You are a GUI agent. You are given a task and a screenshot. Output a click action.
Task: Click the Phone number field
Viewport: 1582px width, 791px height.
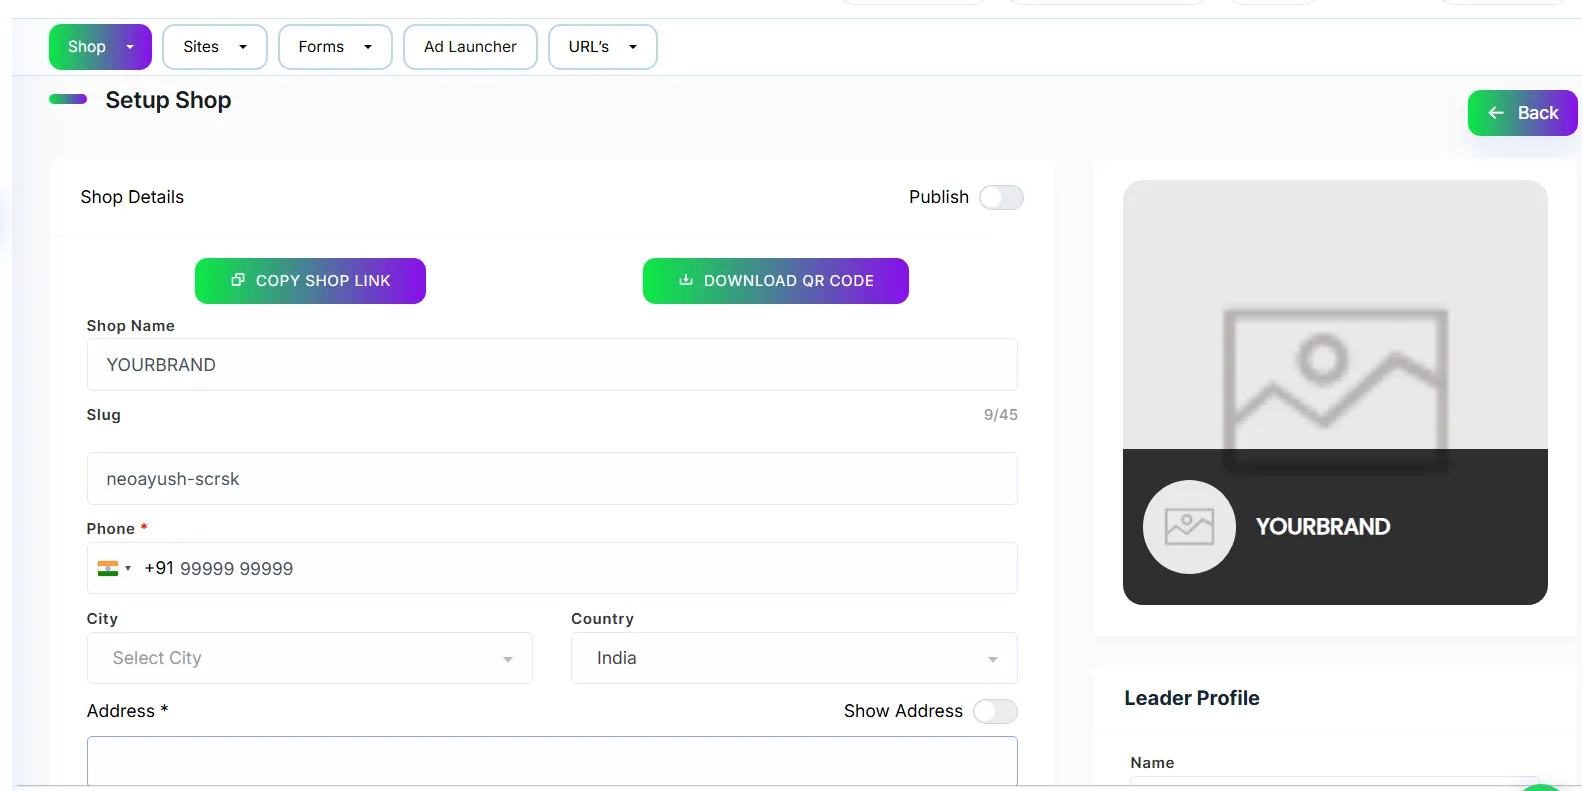pos(552,568)
